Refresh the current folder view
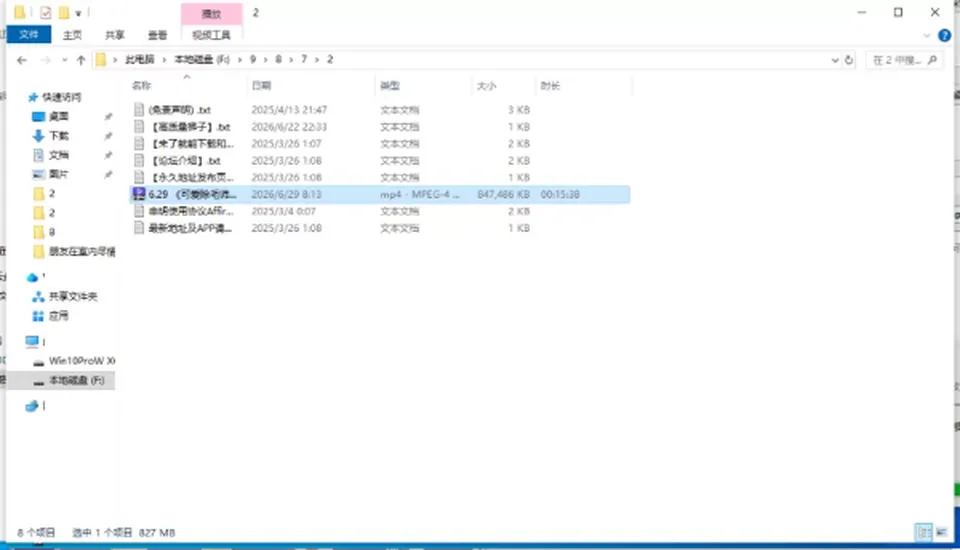The width and height of the screenshot is (960, 550). pos(849,60)
